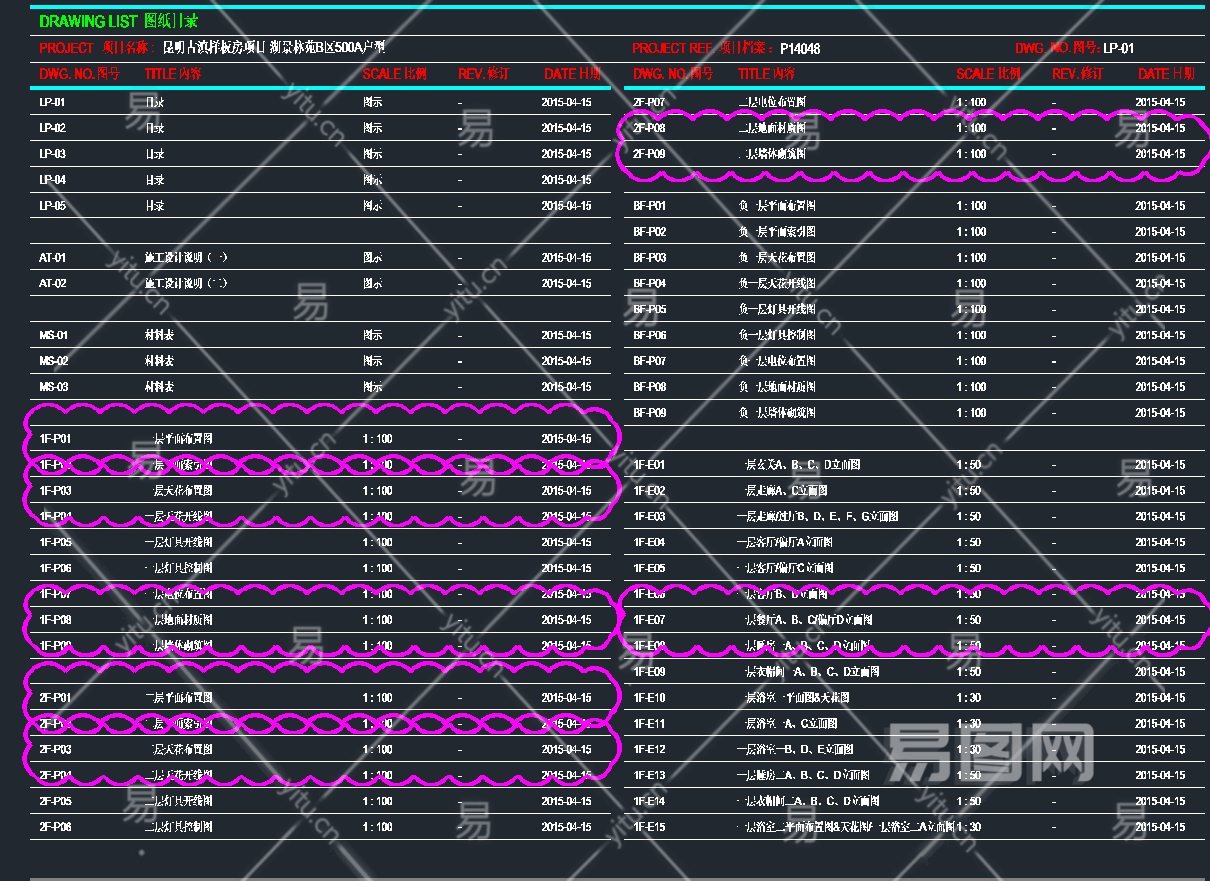Click the 2F-P01 drawing number
Image resolution: width=1210 pixels, height=881 pixels.
pyautogui.click(x=55, y=698)
